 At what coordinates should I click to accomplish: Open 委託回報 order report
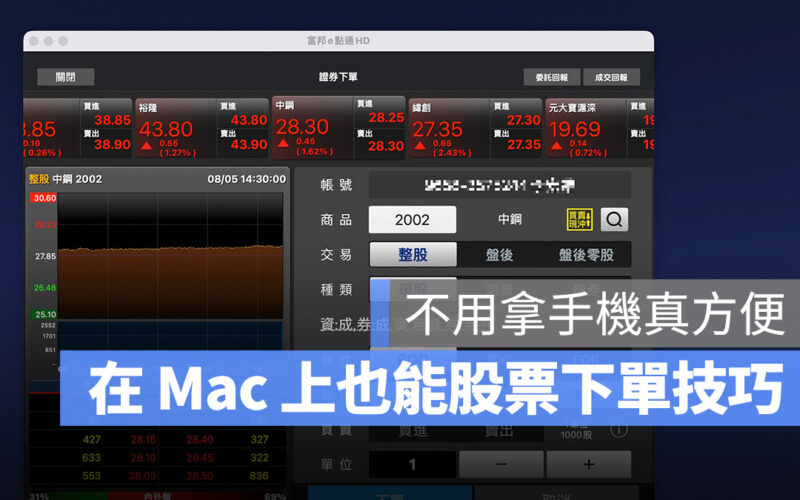click(552, 77)
